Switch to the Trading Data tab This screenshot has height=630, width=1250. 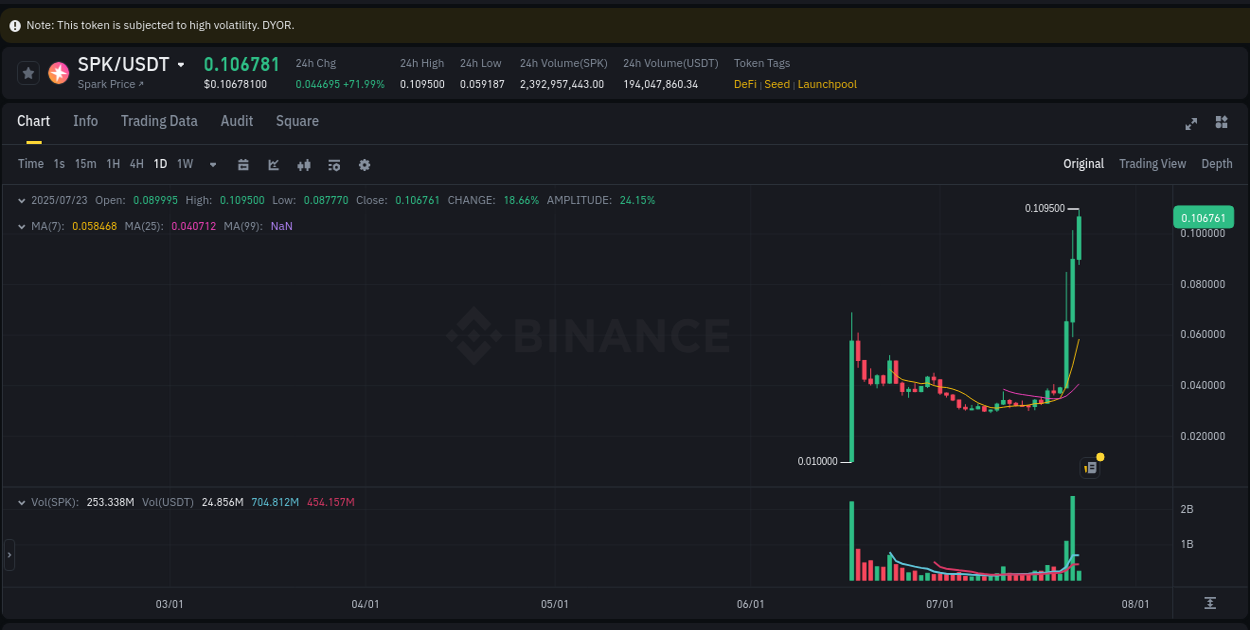click(x=159, y=121)
